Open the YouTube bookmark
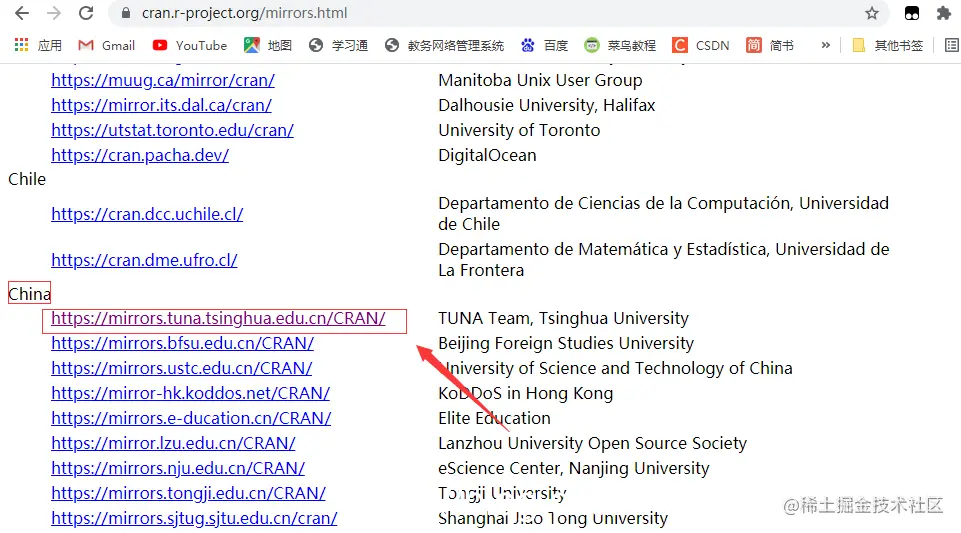This screenshot has height=533, width=961. (190, 45)
